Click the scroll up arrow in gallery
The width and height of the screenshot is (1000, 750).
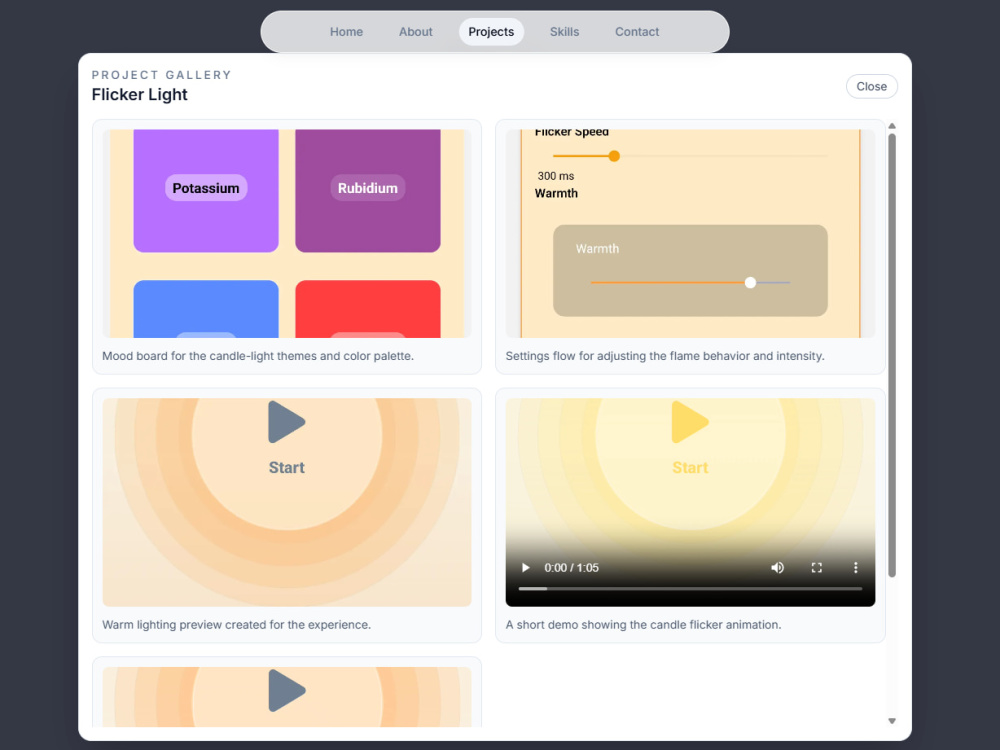pyautogui.click(x=892, y=126)
